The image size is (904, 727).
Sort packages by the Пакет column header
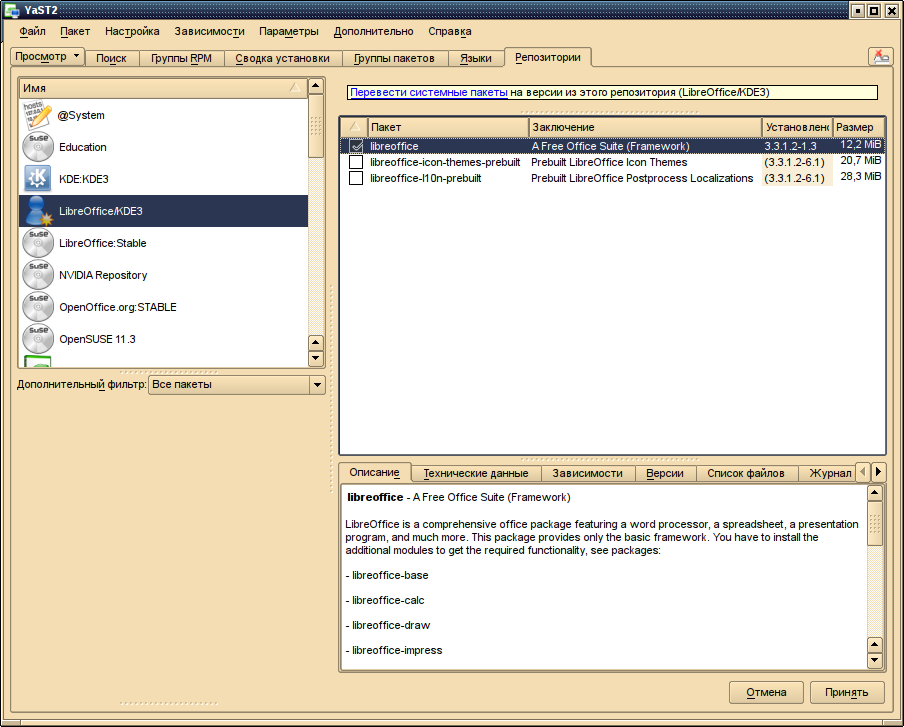[448, 127]
